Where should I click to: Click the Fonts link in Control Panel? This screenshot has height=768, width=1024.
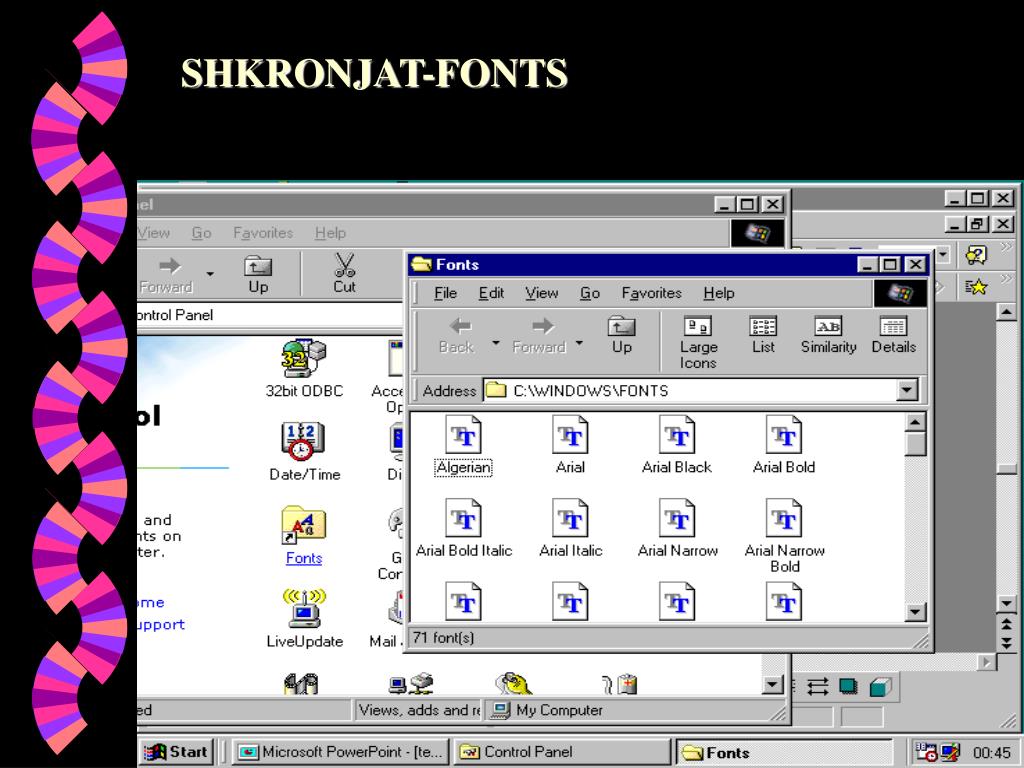pos(304,558)
